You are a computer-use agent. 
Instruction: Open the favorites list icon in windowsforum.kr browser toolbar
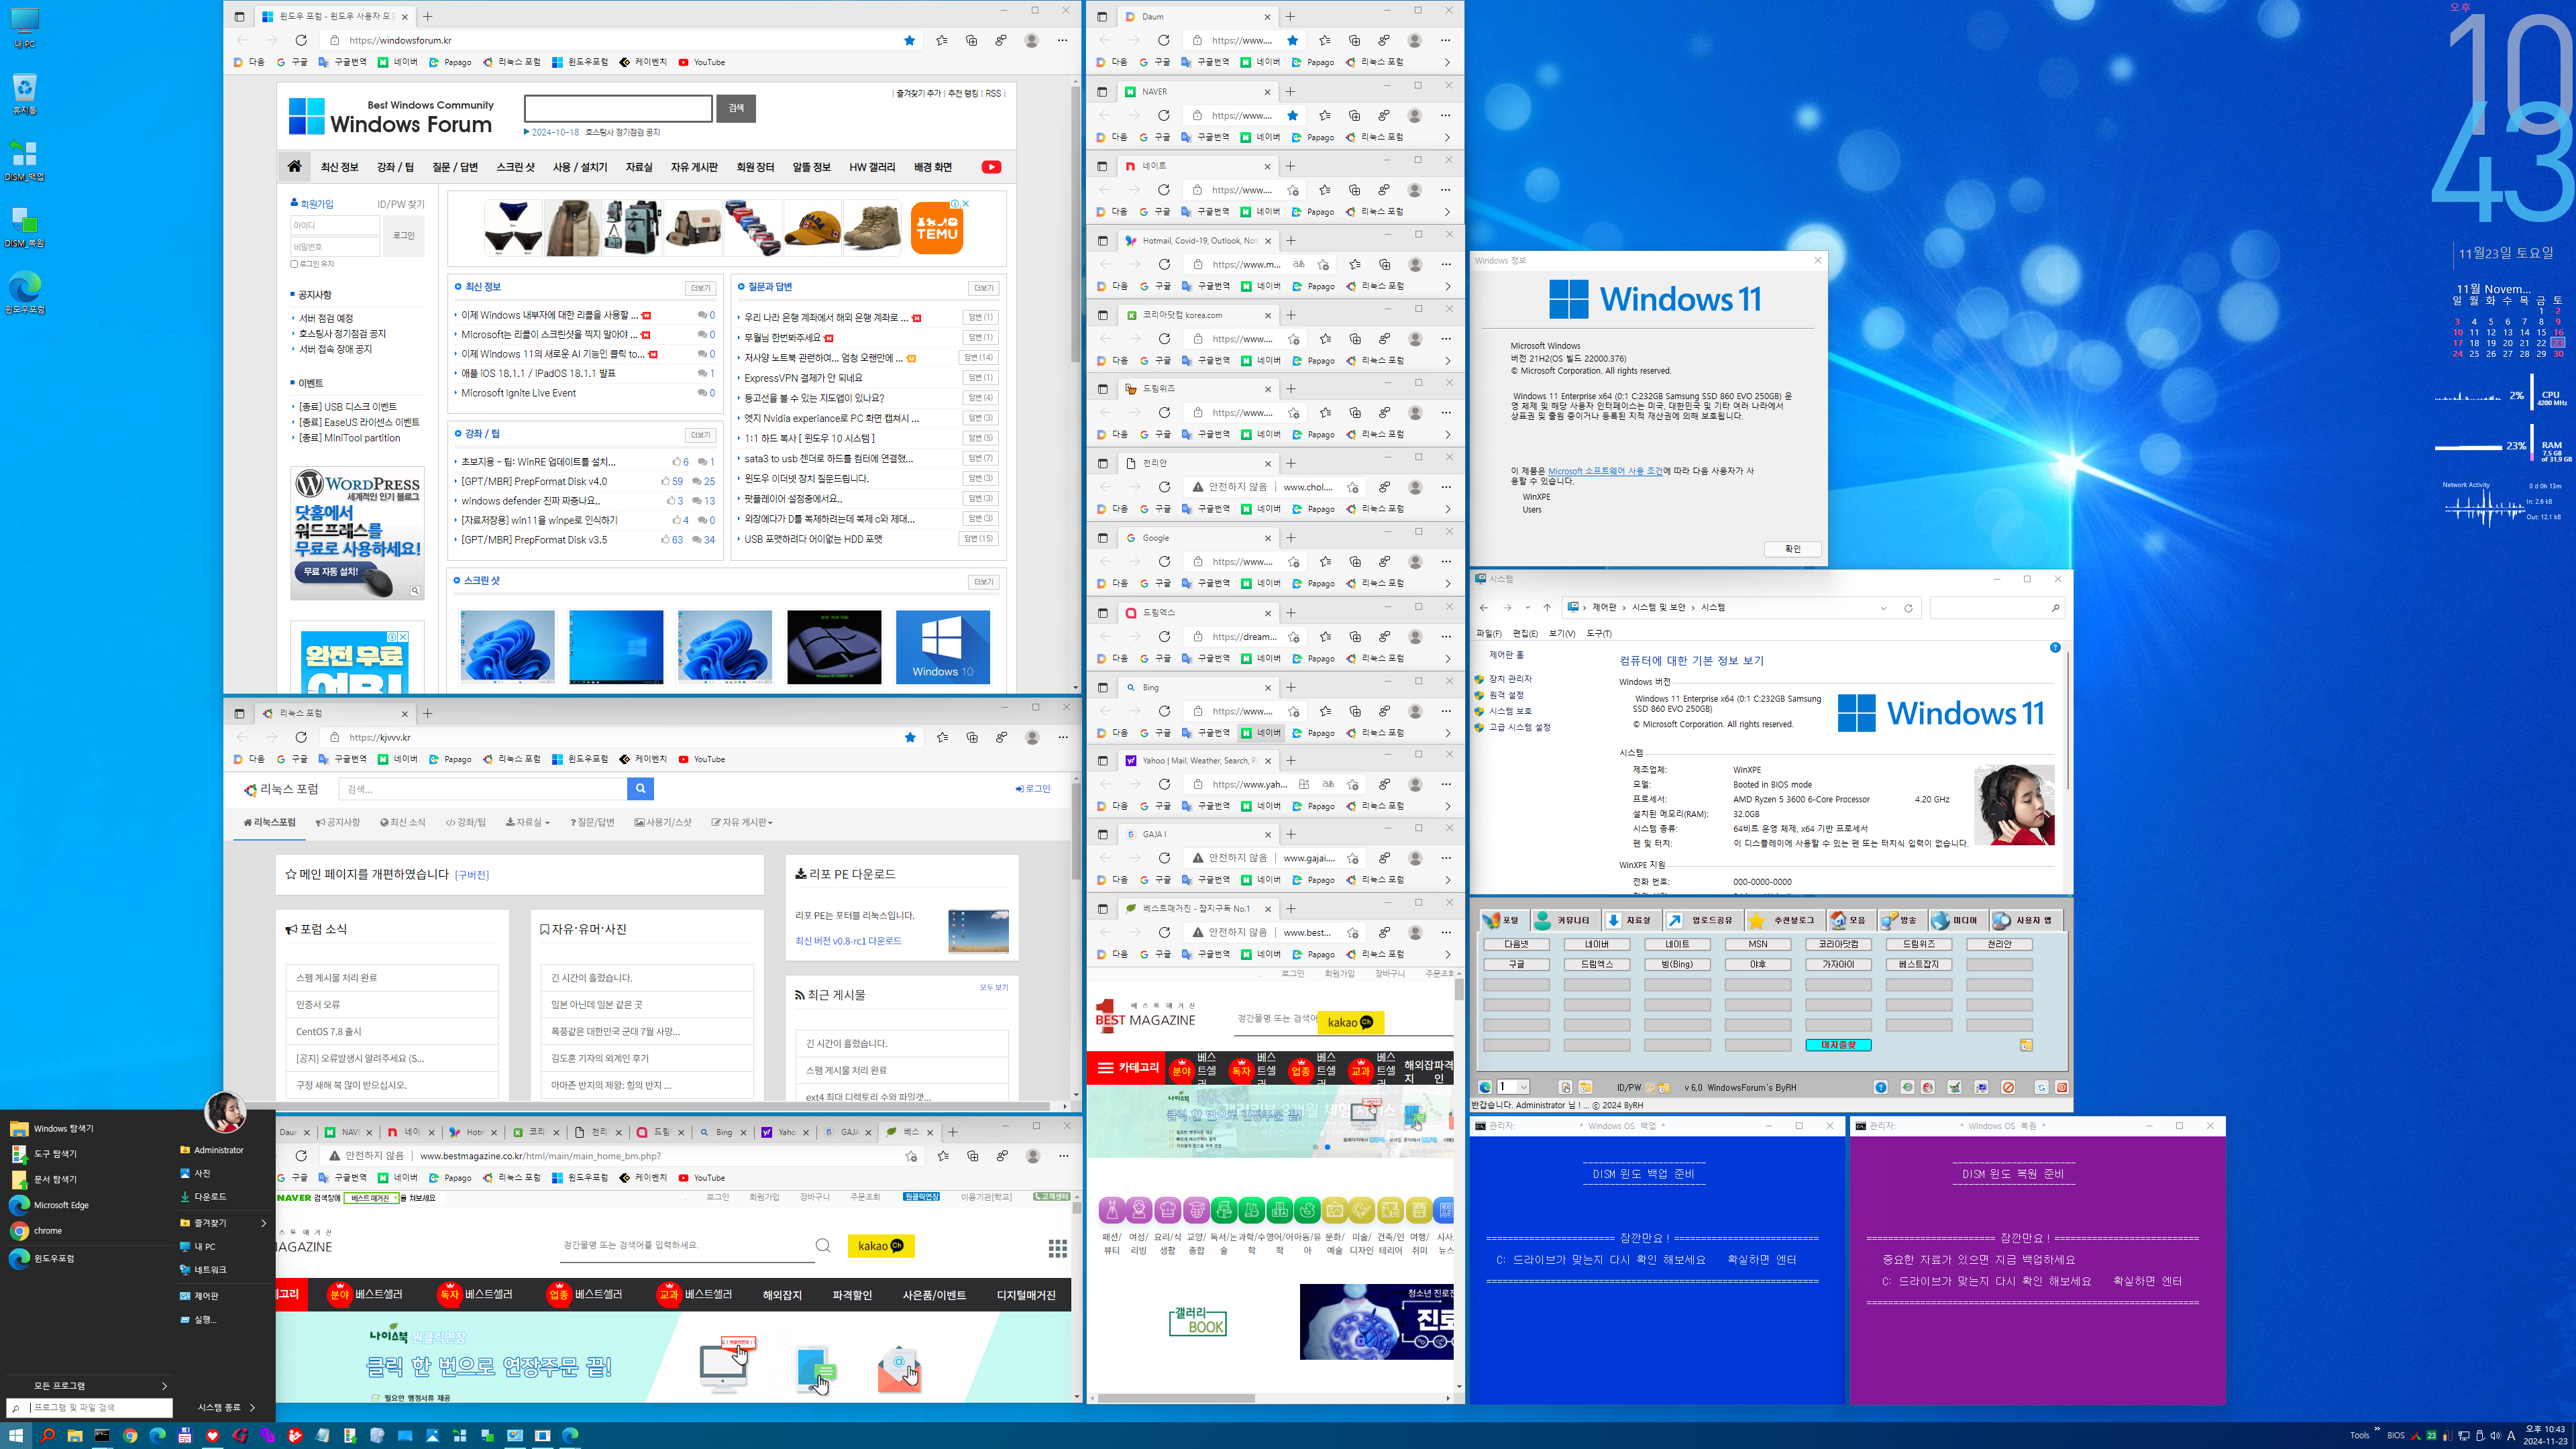pos(942,40)
